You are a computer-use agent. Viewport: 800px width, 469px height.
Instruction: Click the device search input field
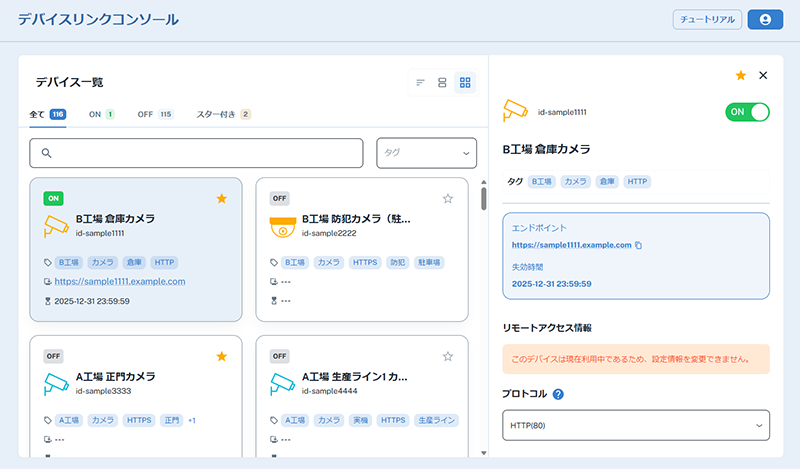[x=196, y=153]
